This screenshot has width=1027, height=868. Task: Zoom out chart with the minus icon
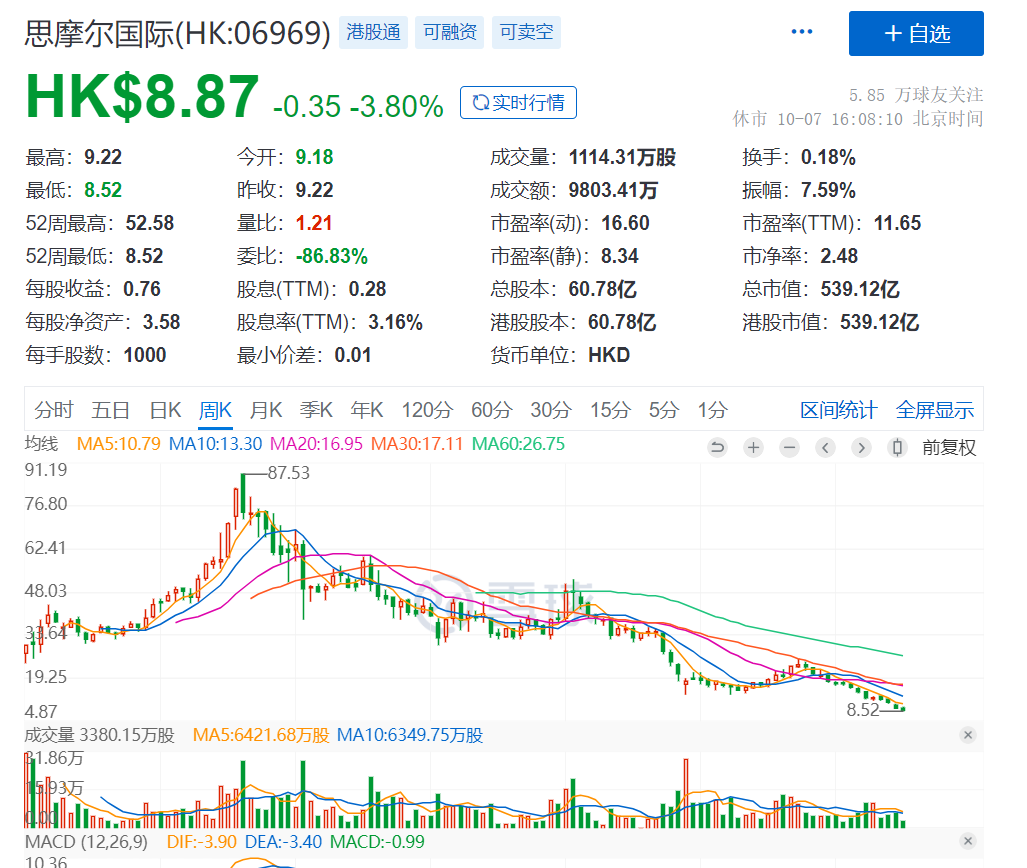point(790,447)
